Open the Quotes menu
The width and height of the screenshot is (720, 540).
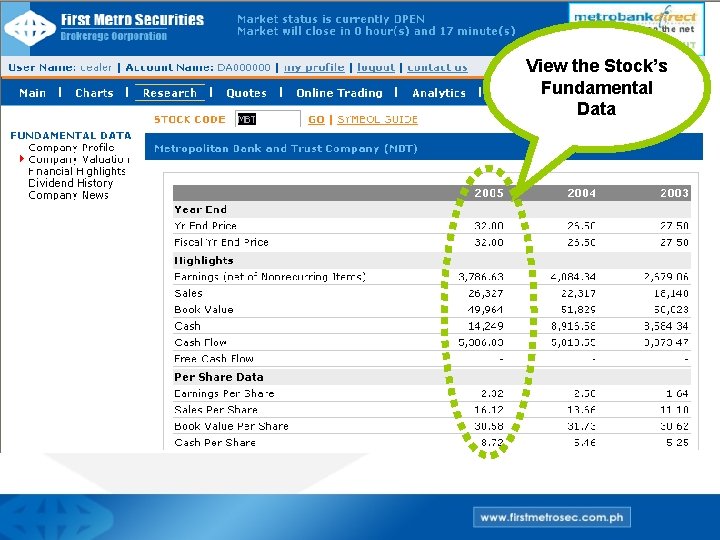246,93
